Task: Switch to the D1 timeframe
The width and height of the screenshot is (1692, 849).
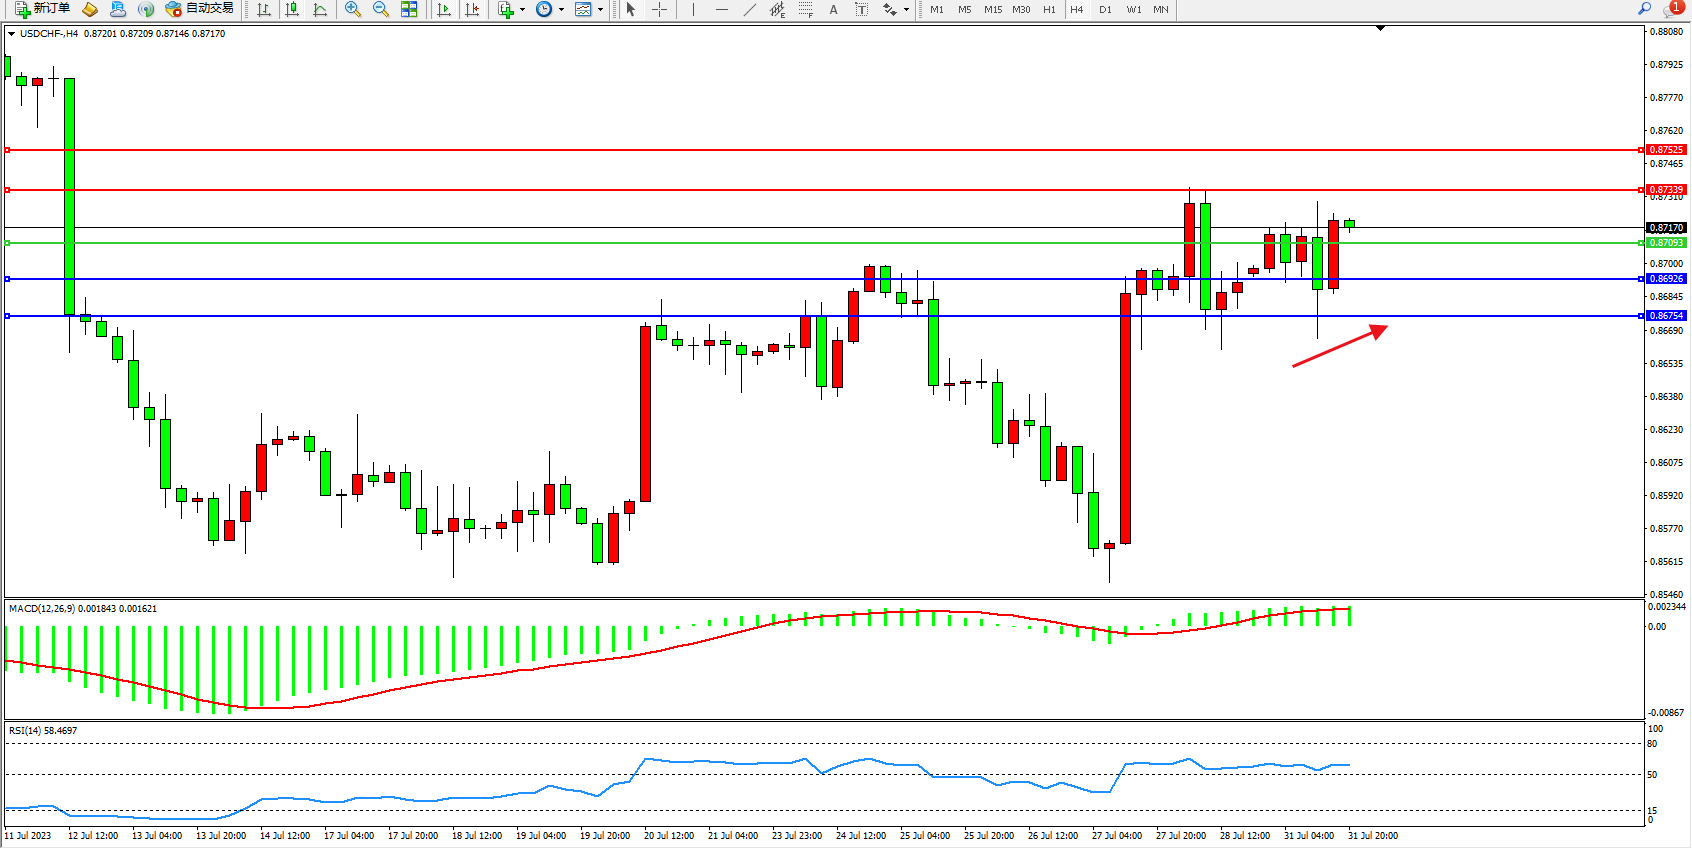Action: point(1105,9)
